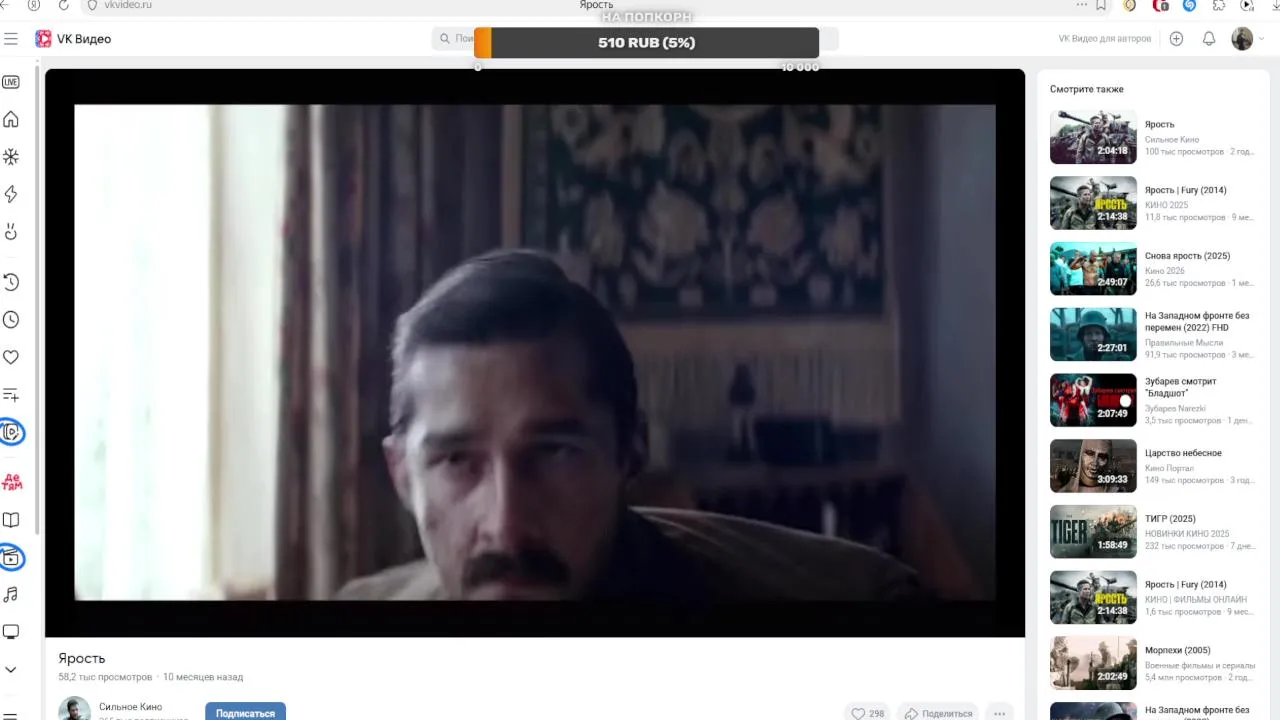Click the blue Shazam-style extension icon
1280x720 pixels.
coord(1189,5)
